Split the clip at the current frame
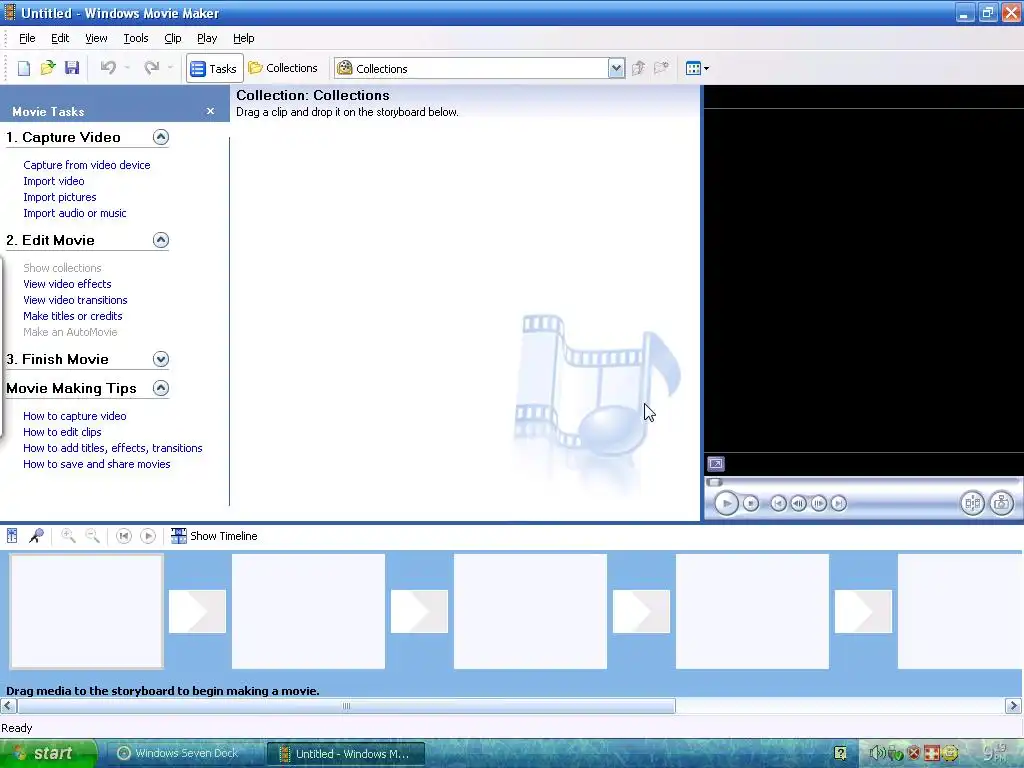The height and width of the screenshot is (768, 1024). [x=972, y=504]
